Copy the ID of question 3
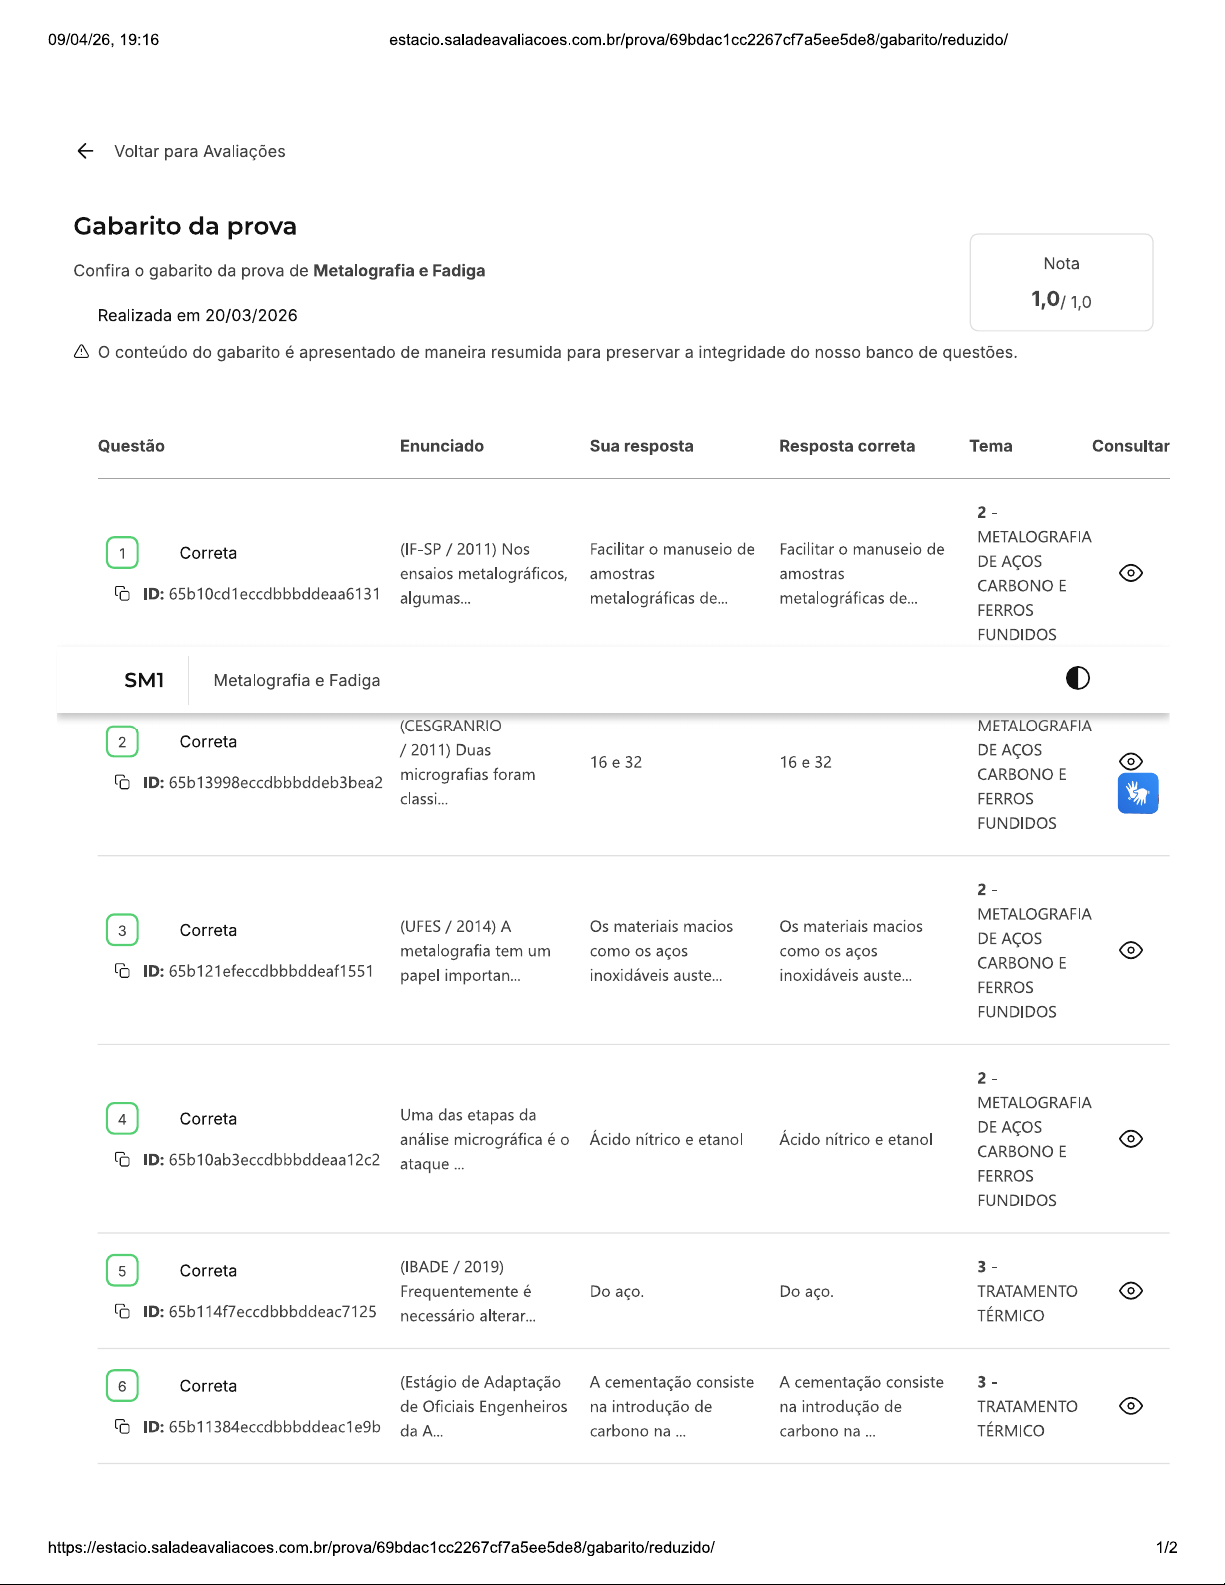This screenshot has width=1225, height=1585. [x=122, y=971]
